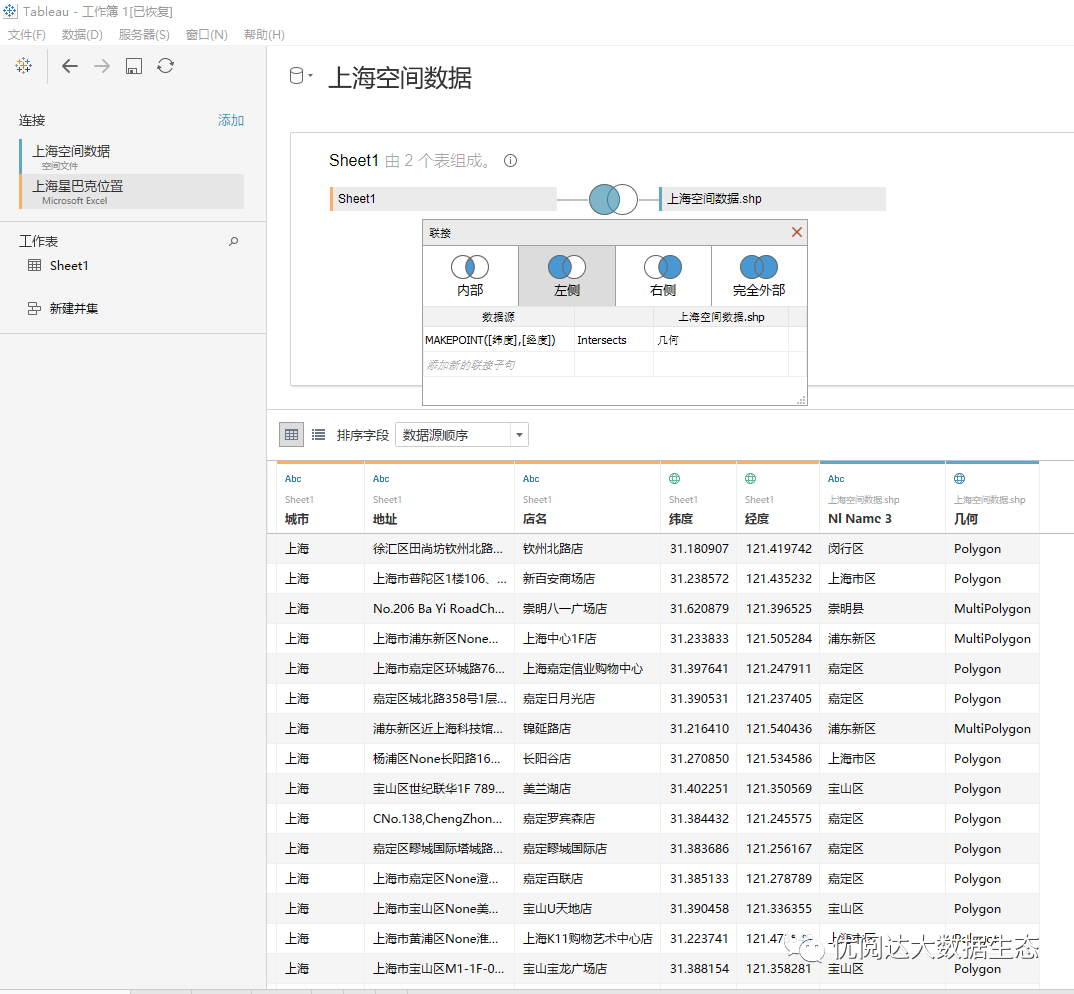
Task: Open the Data menu (数据)
Action: (82, 34)
